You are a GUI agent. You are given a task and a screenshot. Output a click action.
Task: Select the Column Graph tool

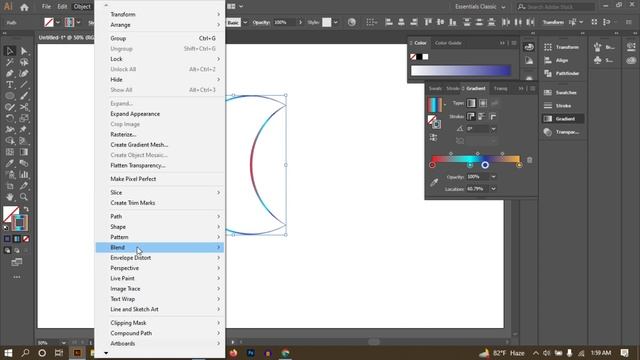[x=24, y=175]
